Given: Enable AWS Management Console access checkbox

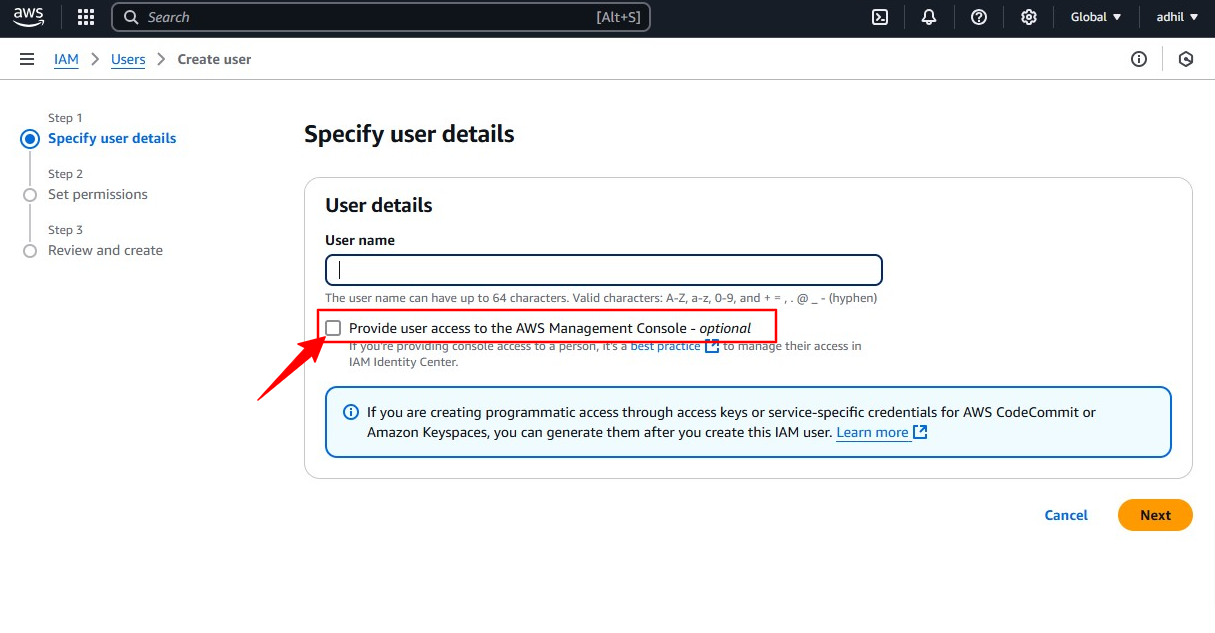Looking at the screenshot, I should [x=333, y=328].
